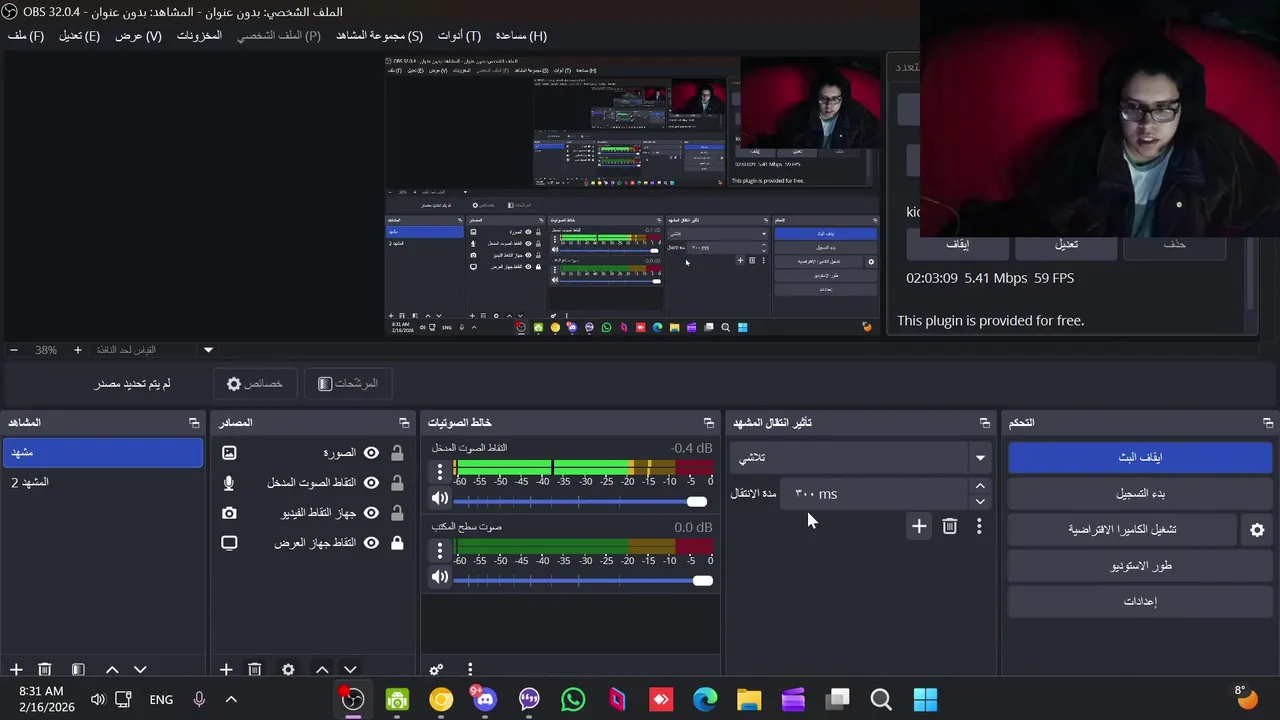This screenshot has width=1280, height=720.
Task: Decrease transition duration with down arrow
Action: tap(980, 501)
